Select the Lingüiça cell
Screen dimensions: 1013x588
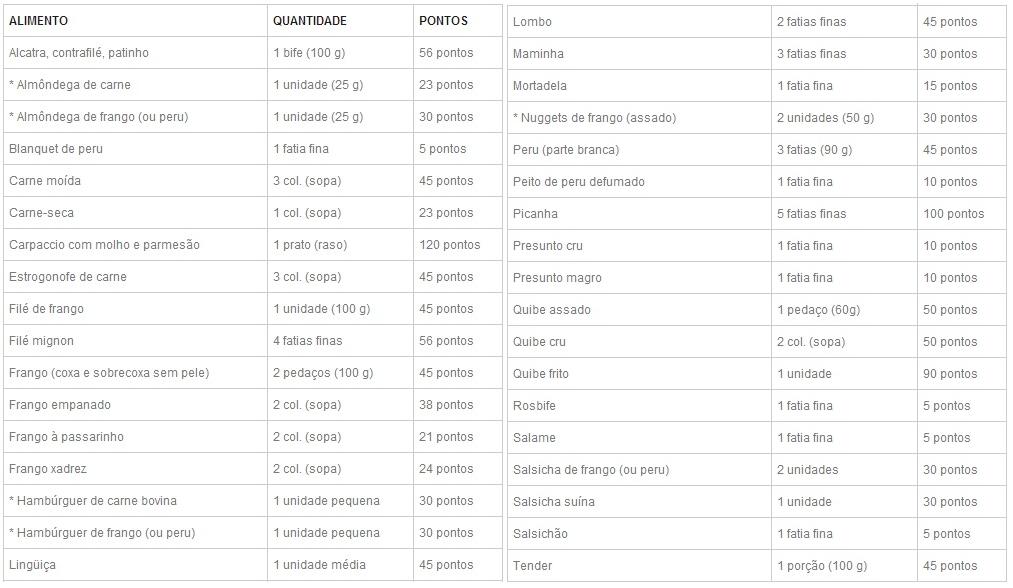pyautogui.click(x=32, y=565)
